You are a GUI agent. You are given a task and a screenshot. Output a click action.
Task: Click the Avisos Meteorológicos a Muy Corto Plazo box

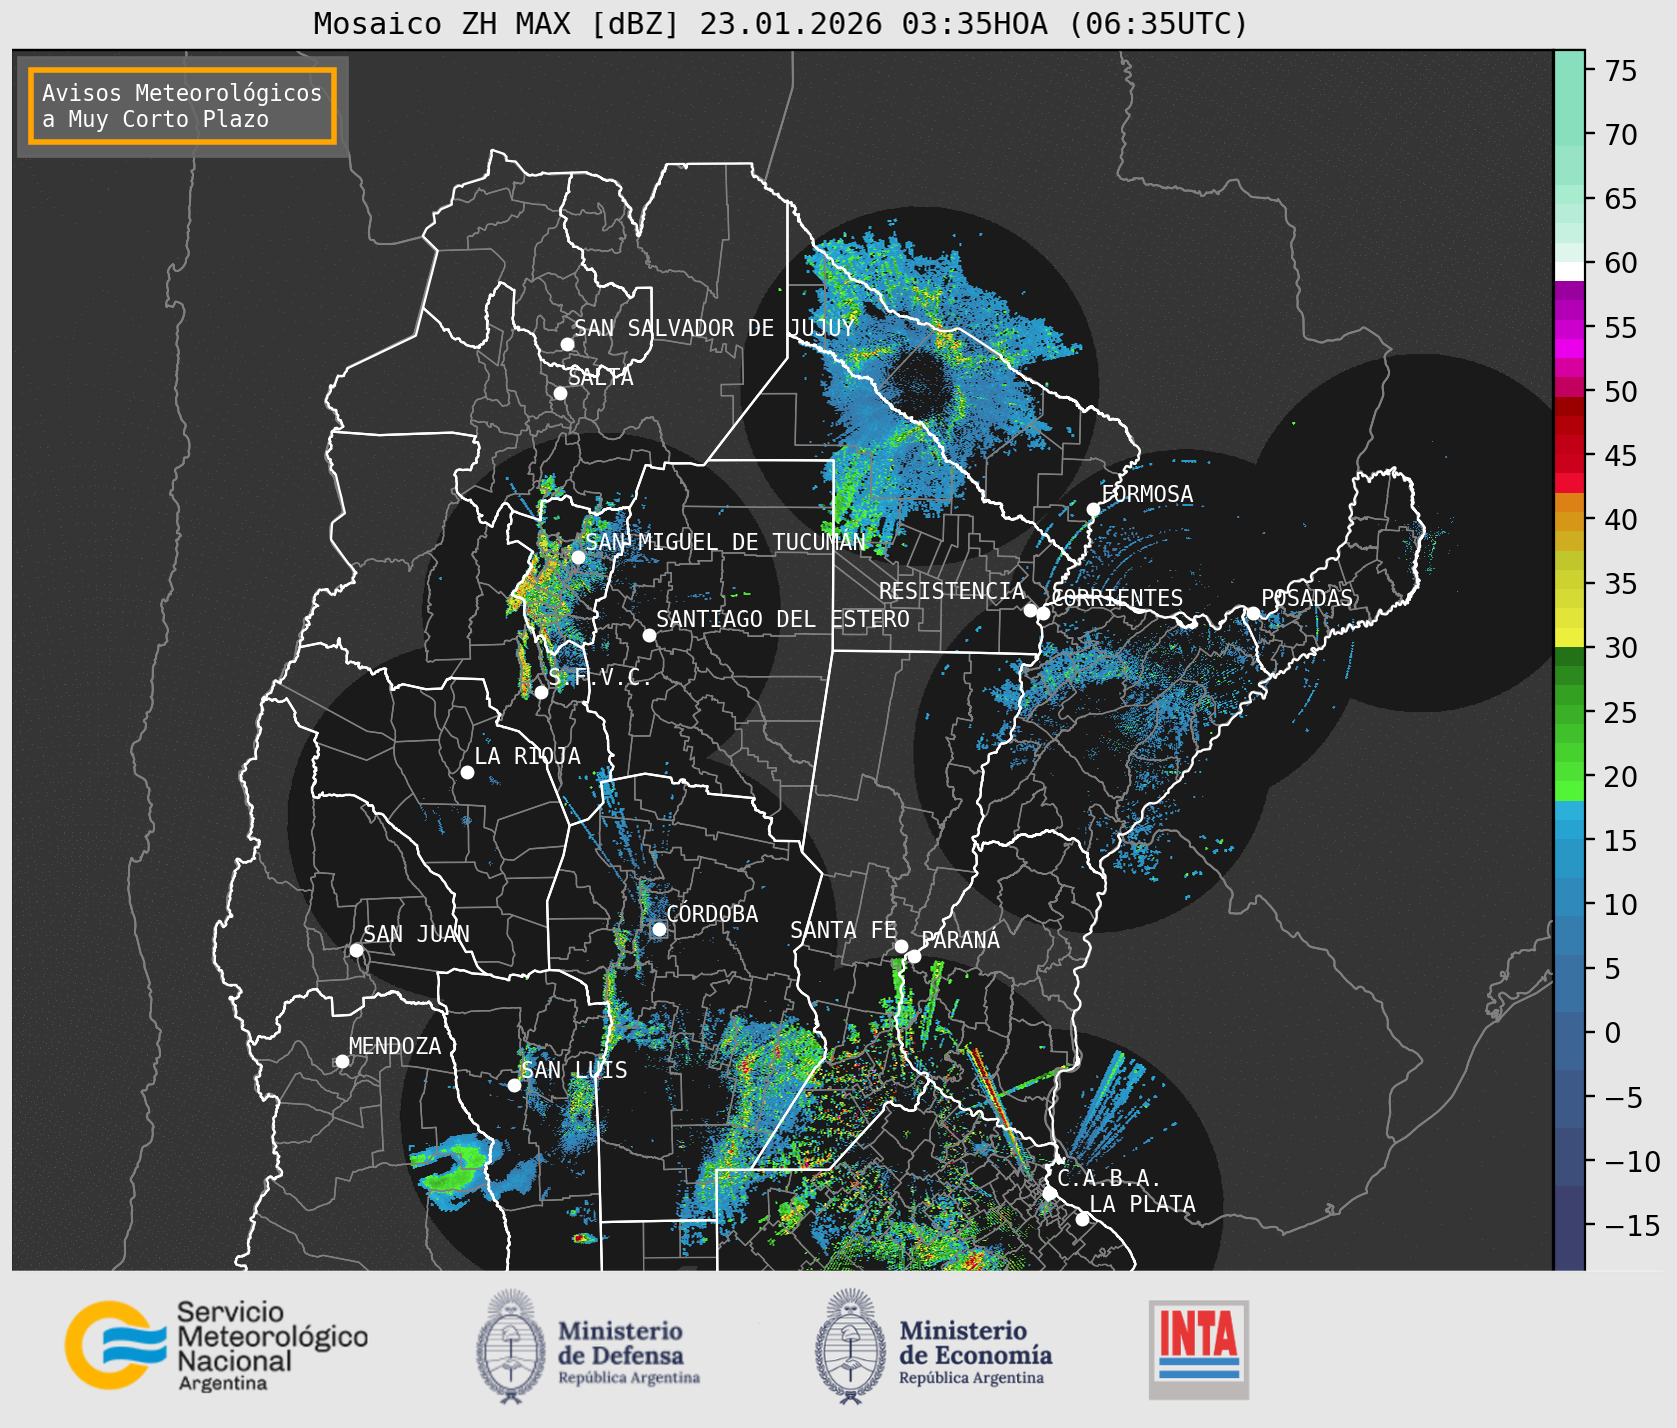(x=182, y=106)
